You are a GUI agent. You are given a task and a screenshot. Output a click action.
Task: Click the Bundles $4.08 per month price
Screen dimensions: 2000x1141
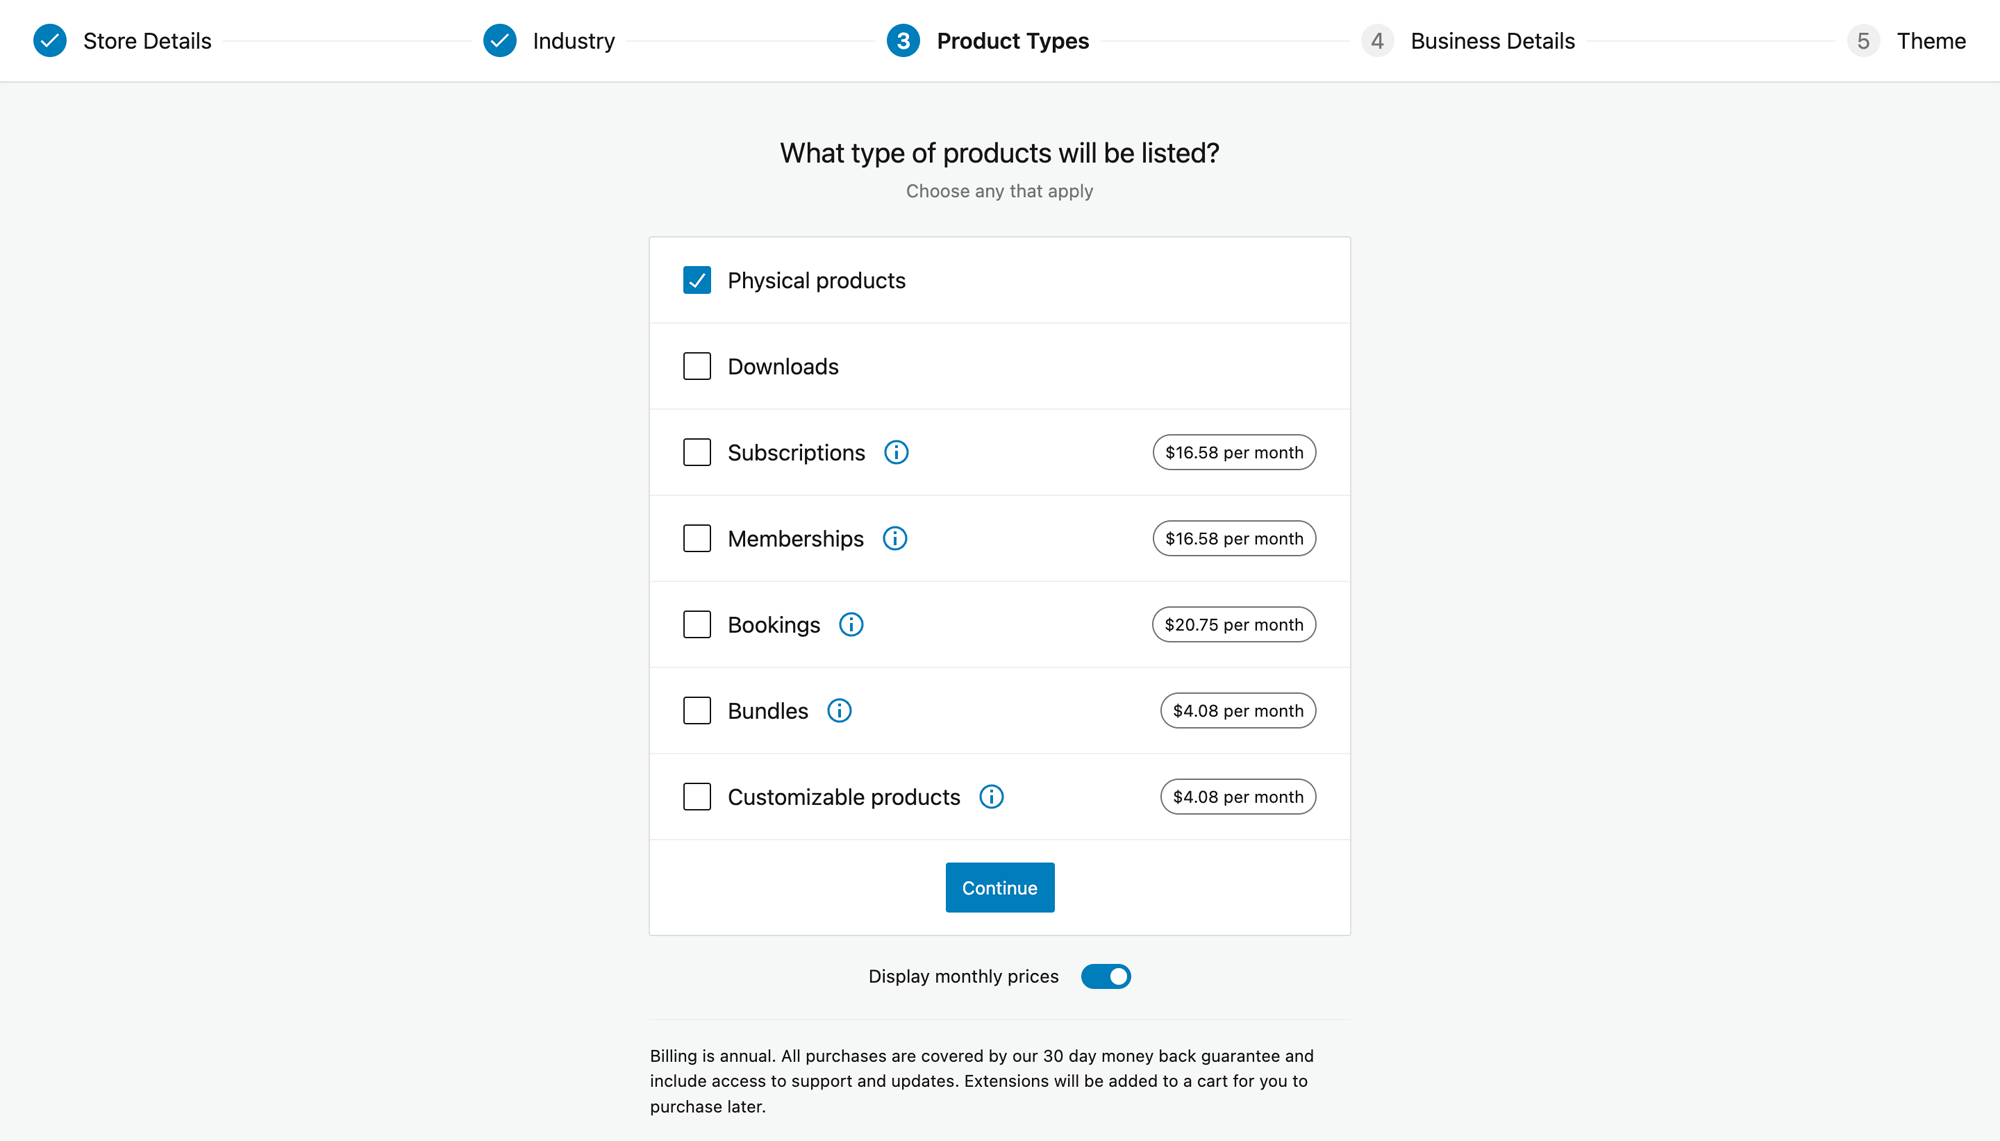pos(1237,710)
